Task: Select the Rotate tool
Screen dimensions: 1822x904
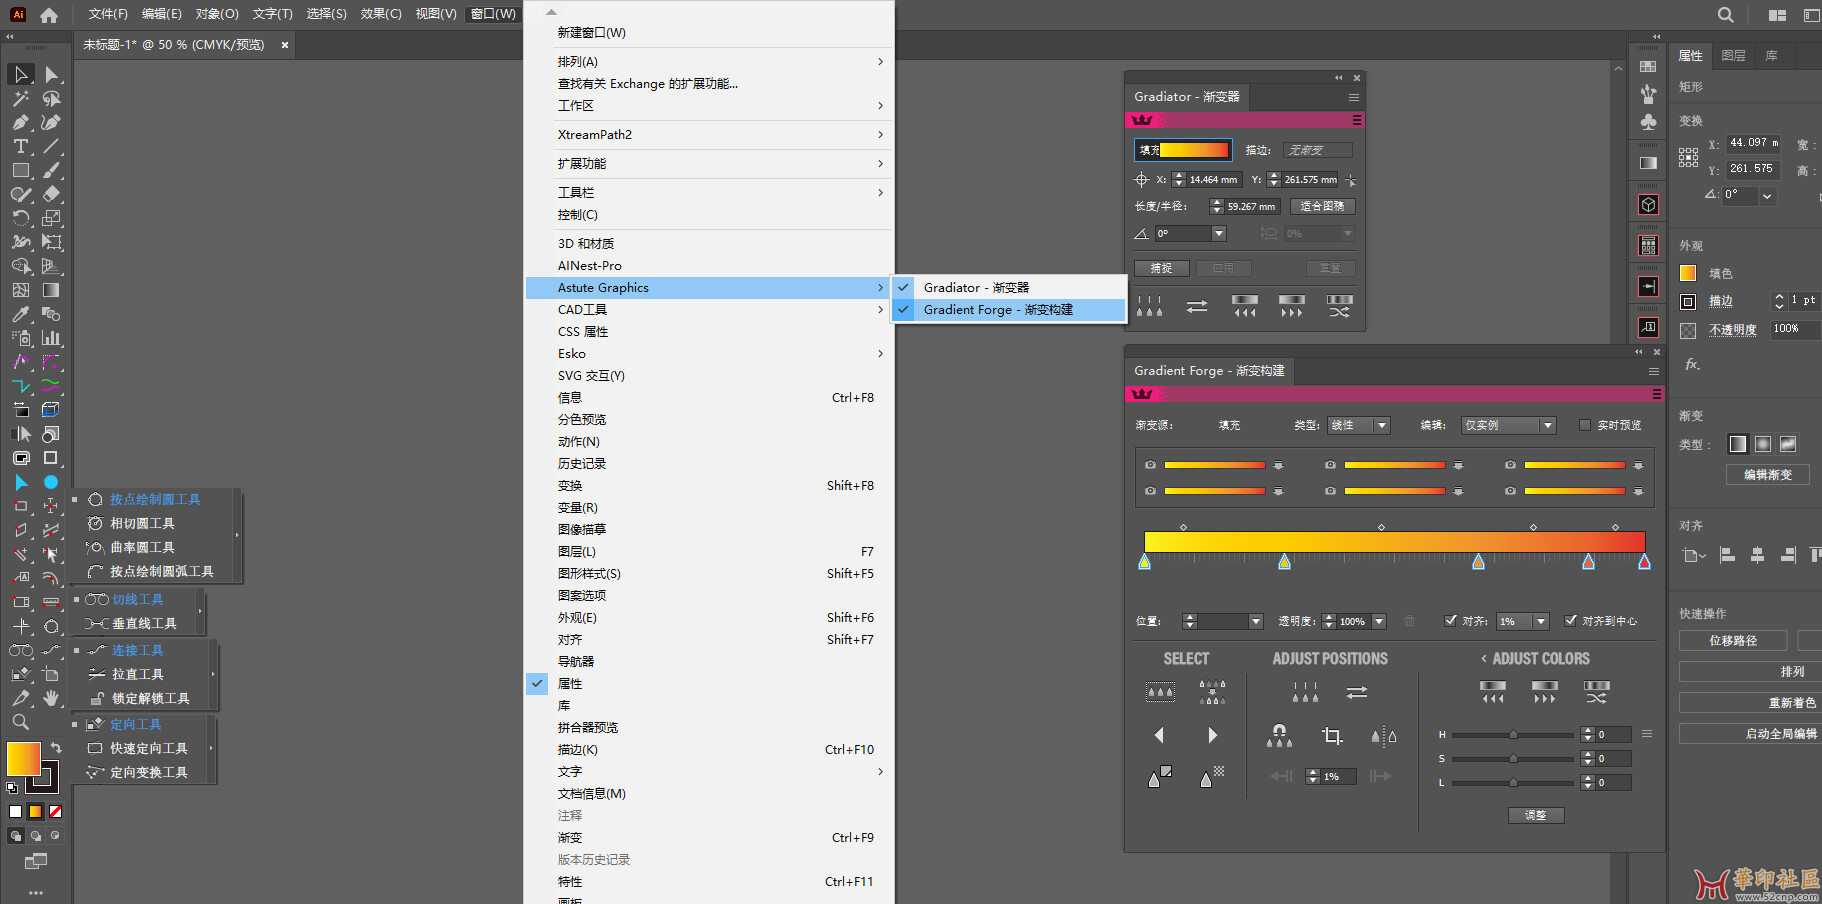Action: (21, 218)
